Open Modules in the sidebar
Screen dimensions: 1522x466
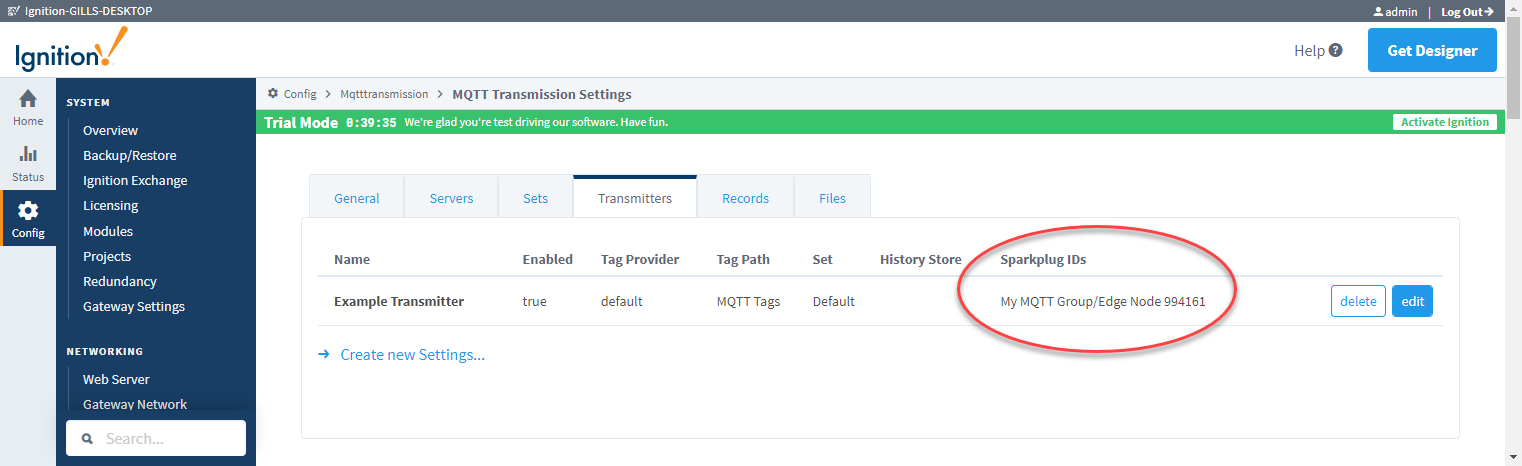pyautogui.click(x=108, y=231)
